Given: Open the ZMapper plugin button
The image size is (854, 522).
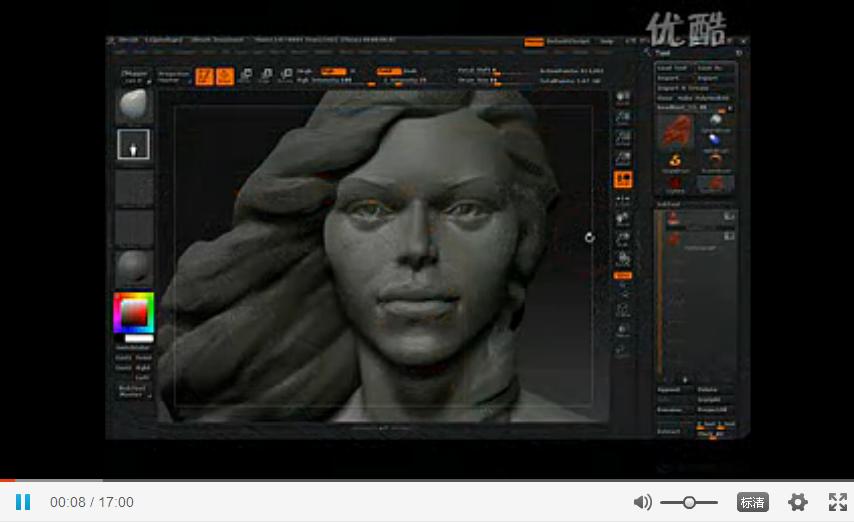Looking at the screenshot, I should tap(135, 76).
